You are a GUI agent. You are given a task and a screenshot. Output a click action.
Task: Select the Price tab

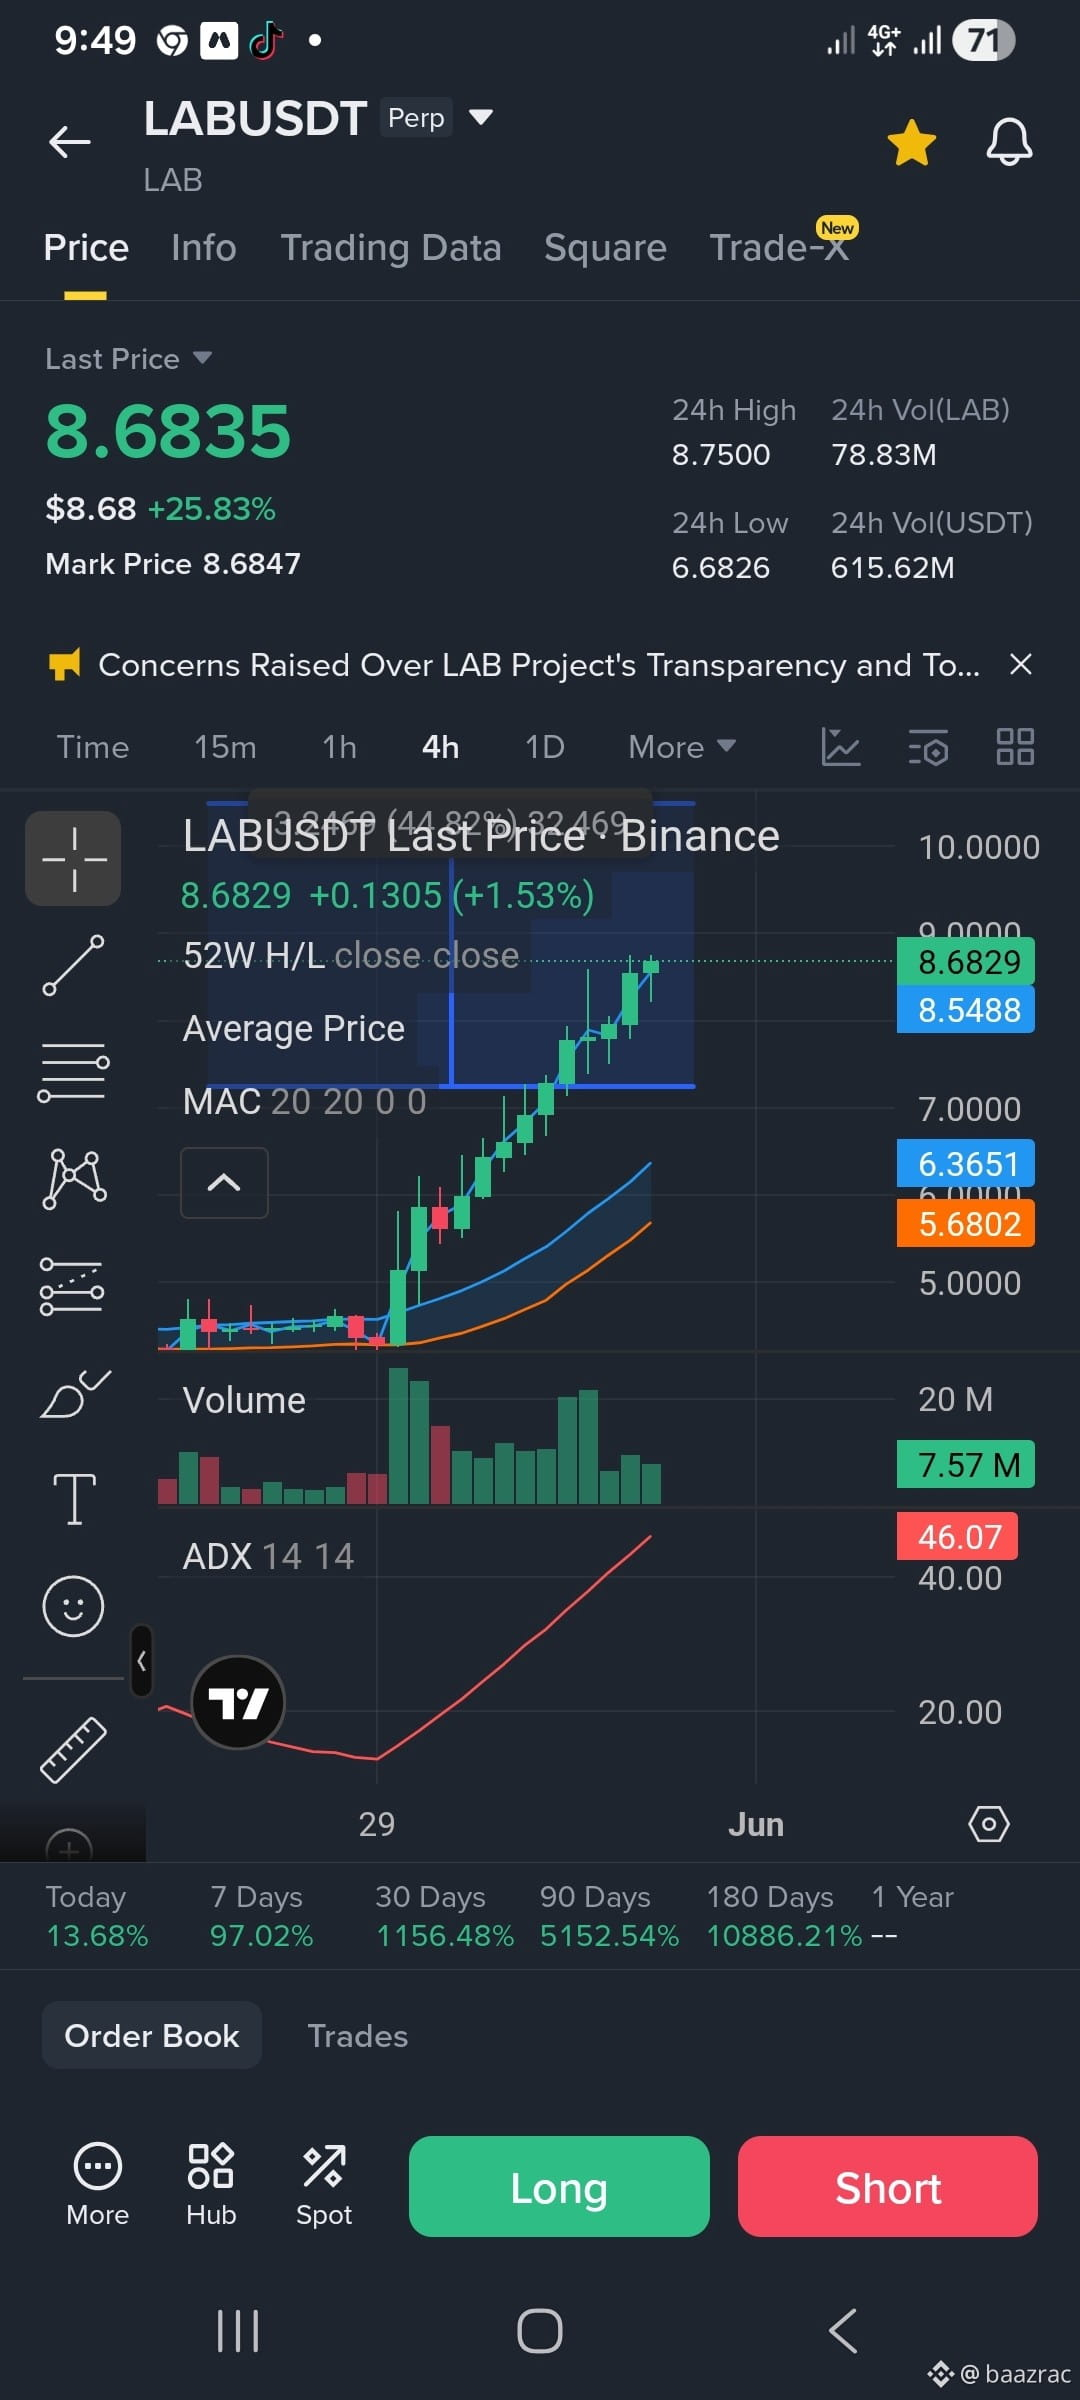coord(86,247)
